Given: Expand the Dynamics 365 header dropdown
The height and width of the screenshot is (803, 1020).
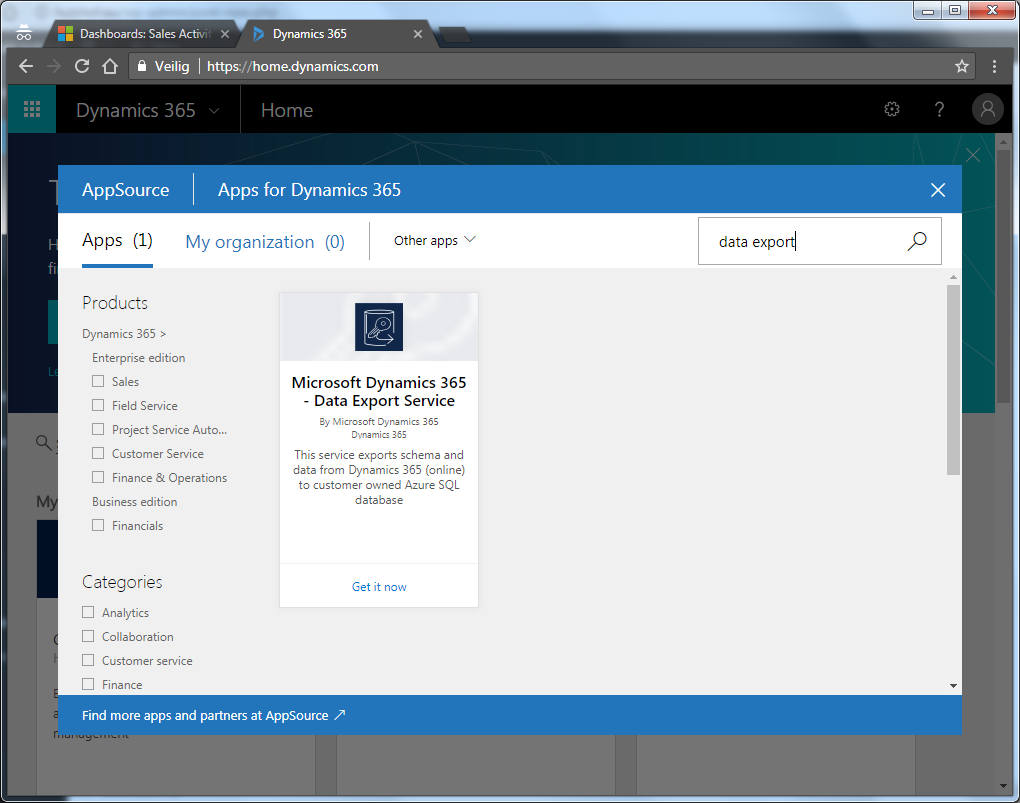Looking at the screenshot, I should click(x=213, y=111).
